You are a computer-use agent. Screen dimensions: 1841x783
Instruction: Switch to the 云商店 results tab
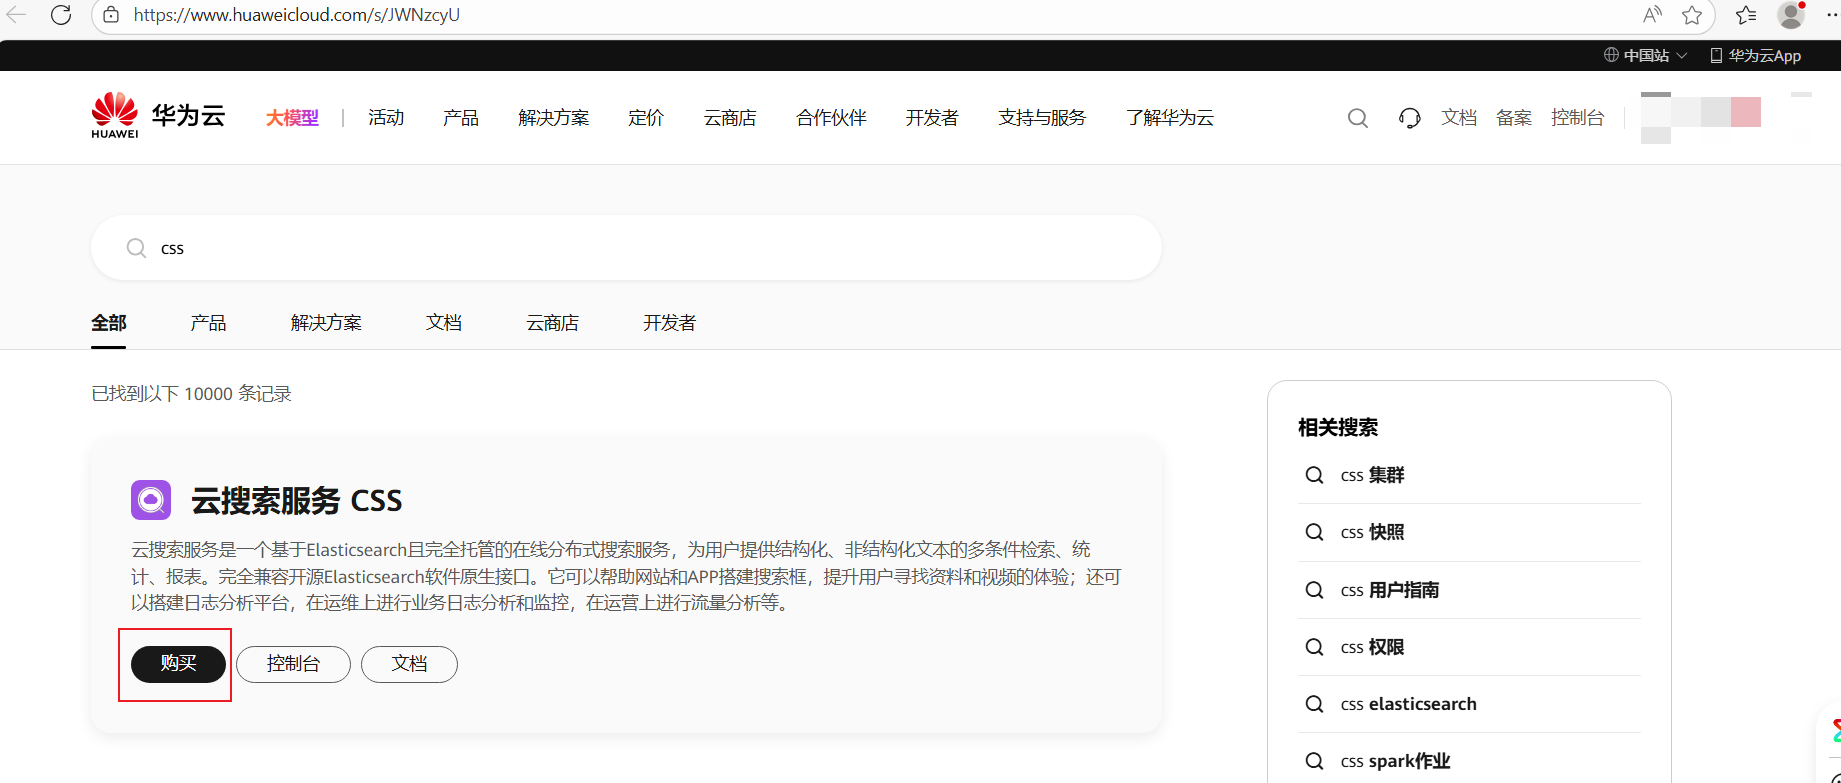(x=553, y=323)
